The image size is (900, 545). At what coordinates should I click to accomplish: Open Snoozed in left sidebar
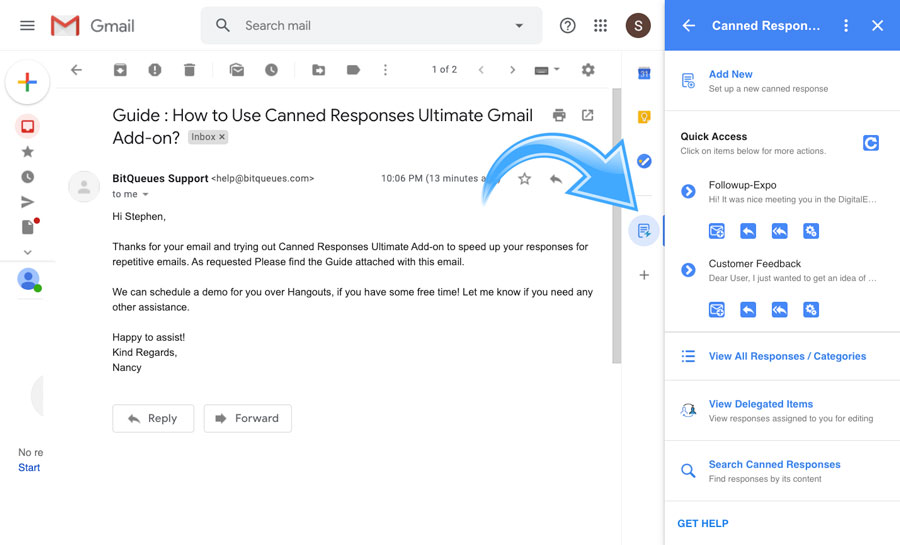point(27,177)
